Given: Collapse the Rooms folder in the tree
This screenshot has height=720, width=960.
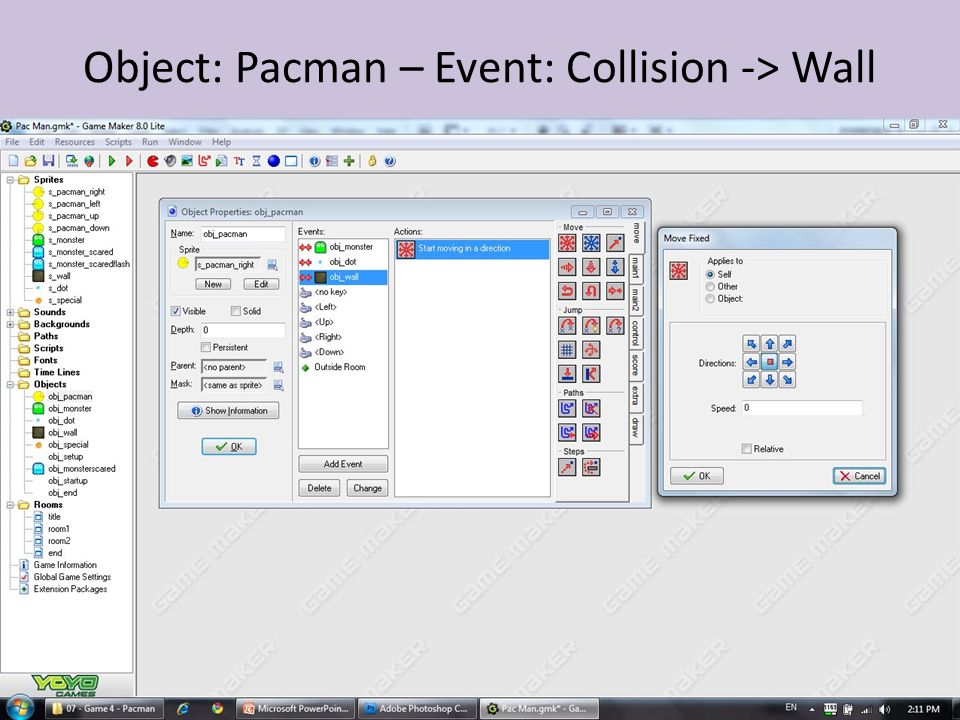Looking at the screenshot, I should pyautogui.click(x=10, y=505).
